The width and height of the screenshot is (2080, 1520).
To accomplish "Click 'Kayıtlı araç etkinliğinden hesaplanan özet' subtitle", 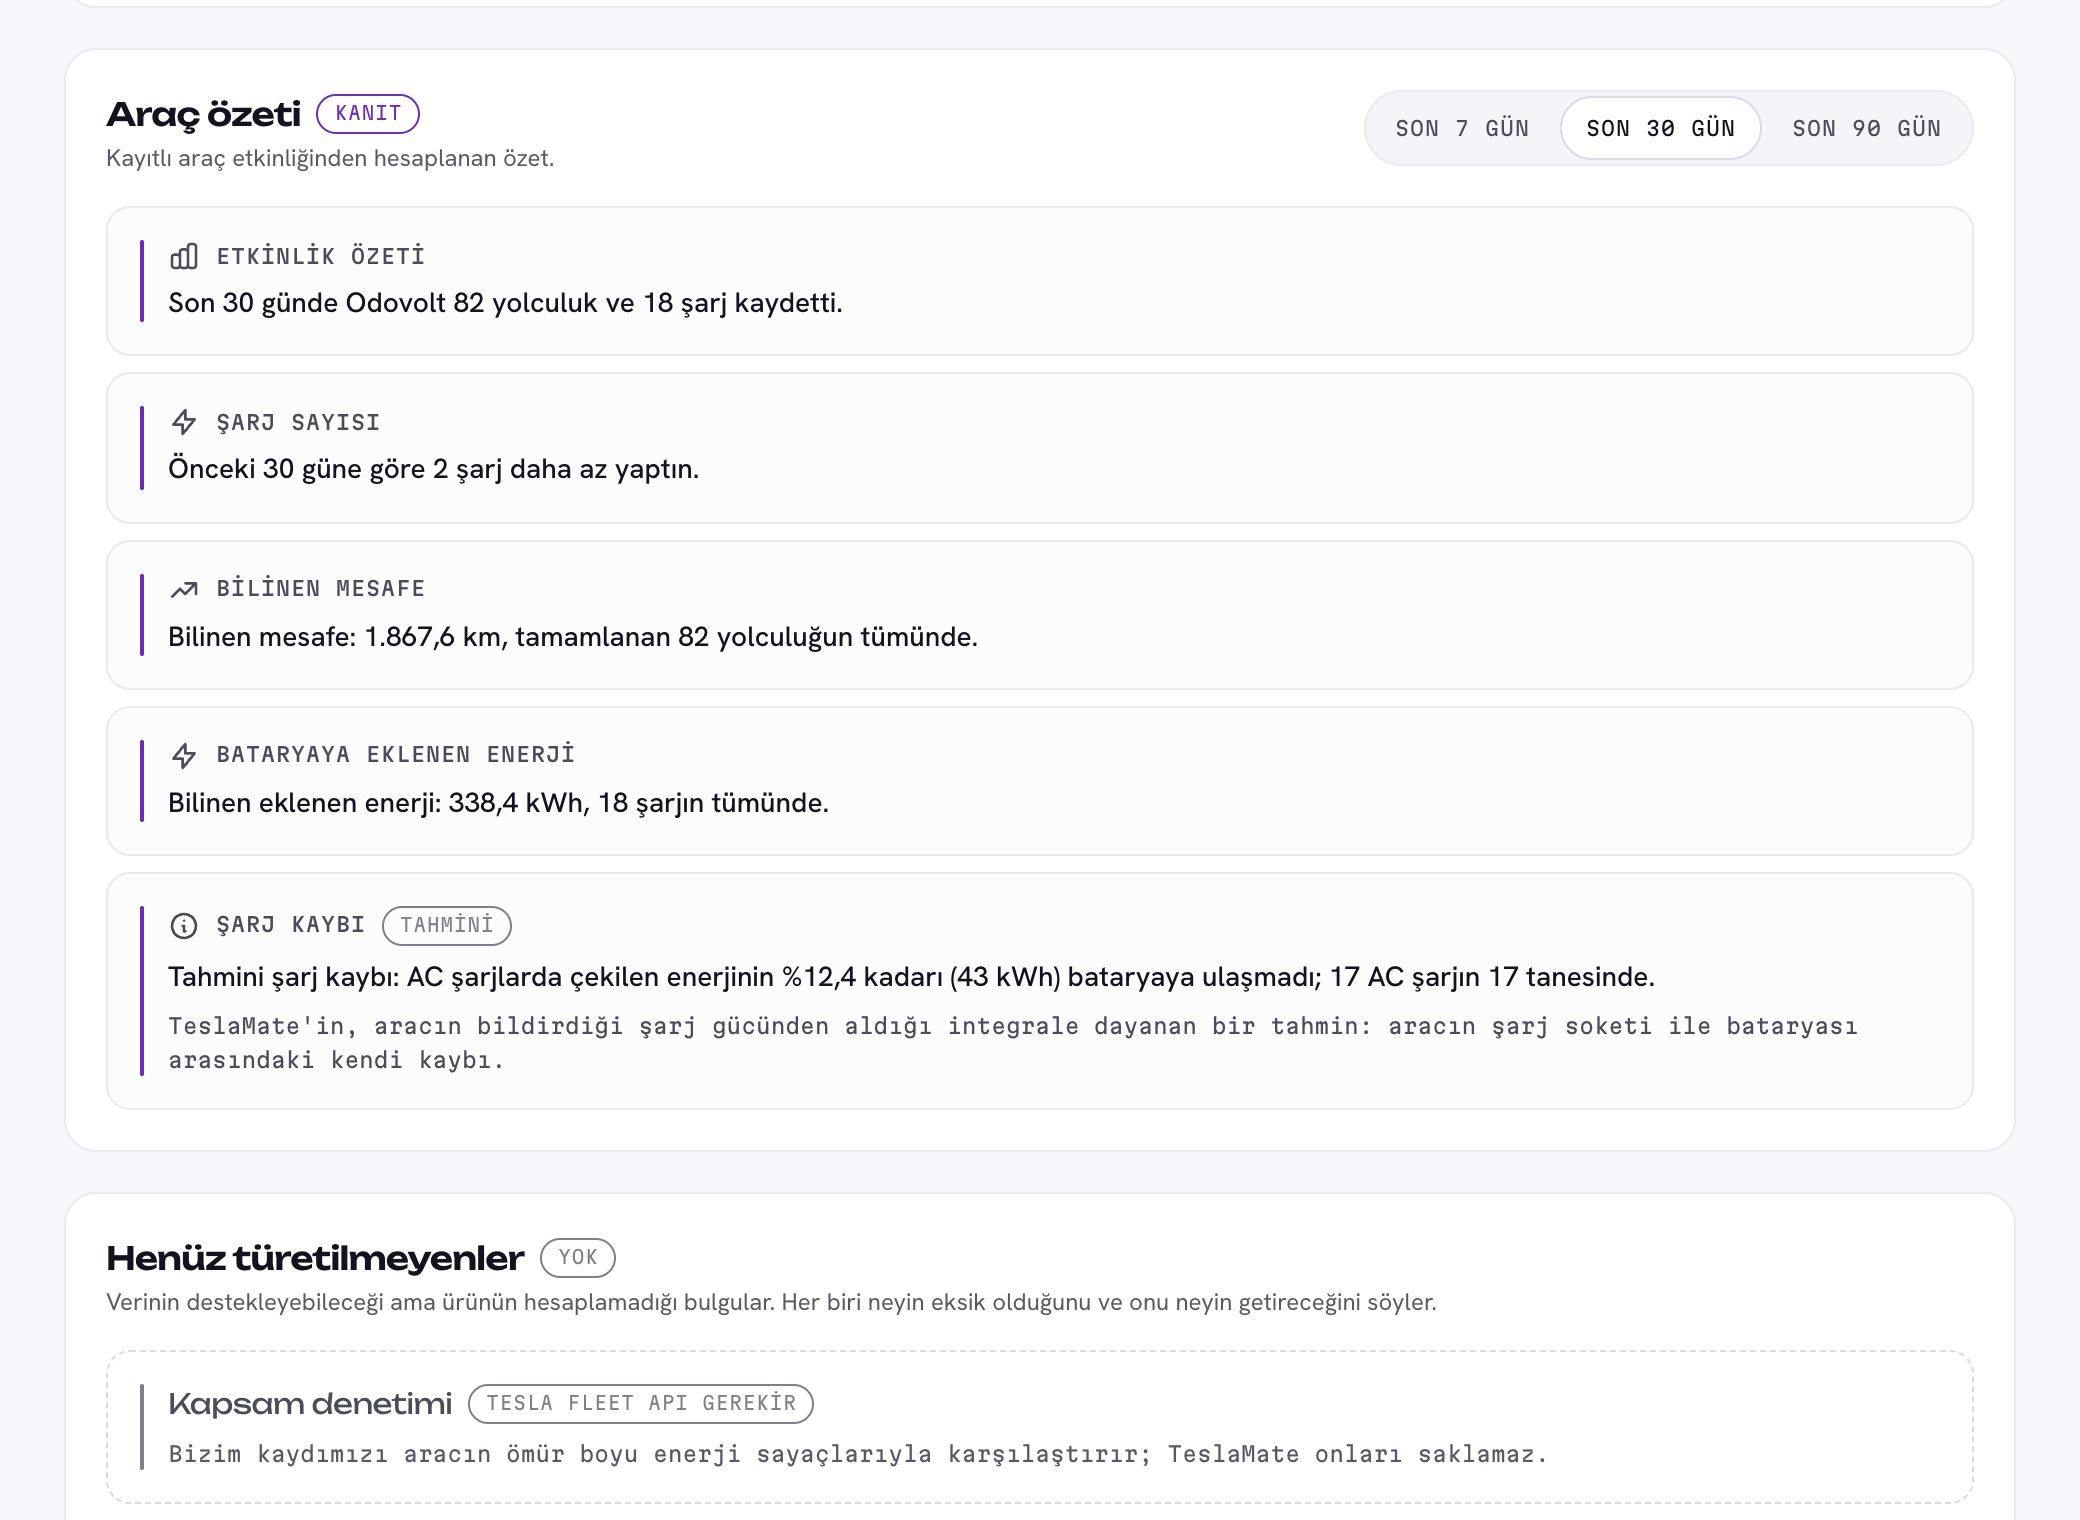I will (330, 158).
